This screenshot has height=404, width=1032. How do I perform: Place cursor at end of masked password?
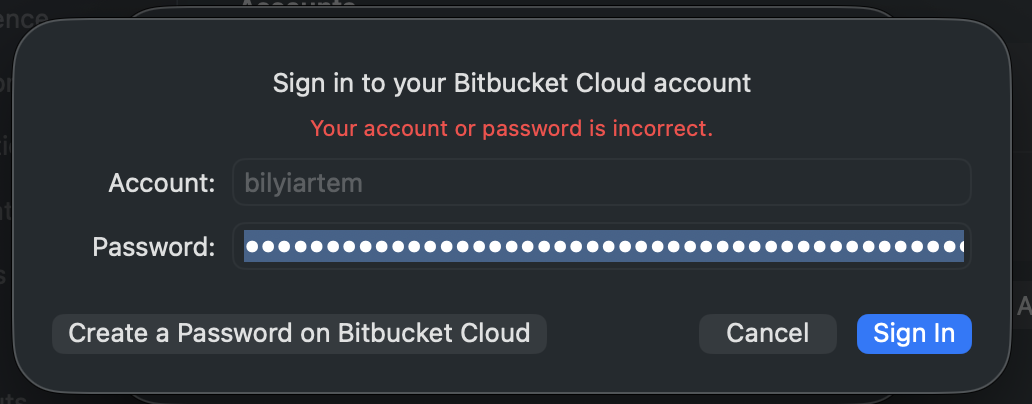pyautogui.click(x=962, y=246)
